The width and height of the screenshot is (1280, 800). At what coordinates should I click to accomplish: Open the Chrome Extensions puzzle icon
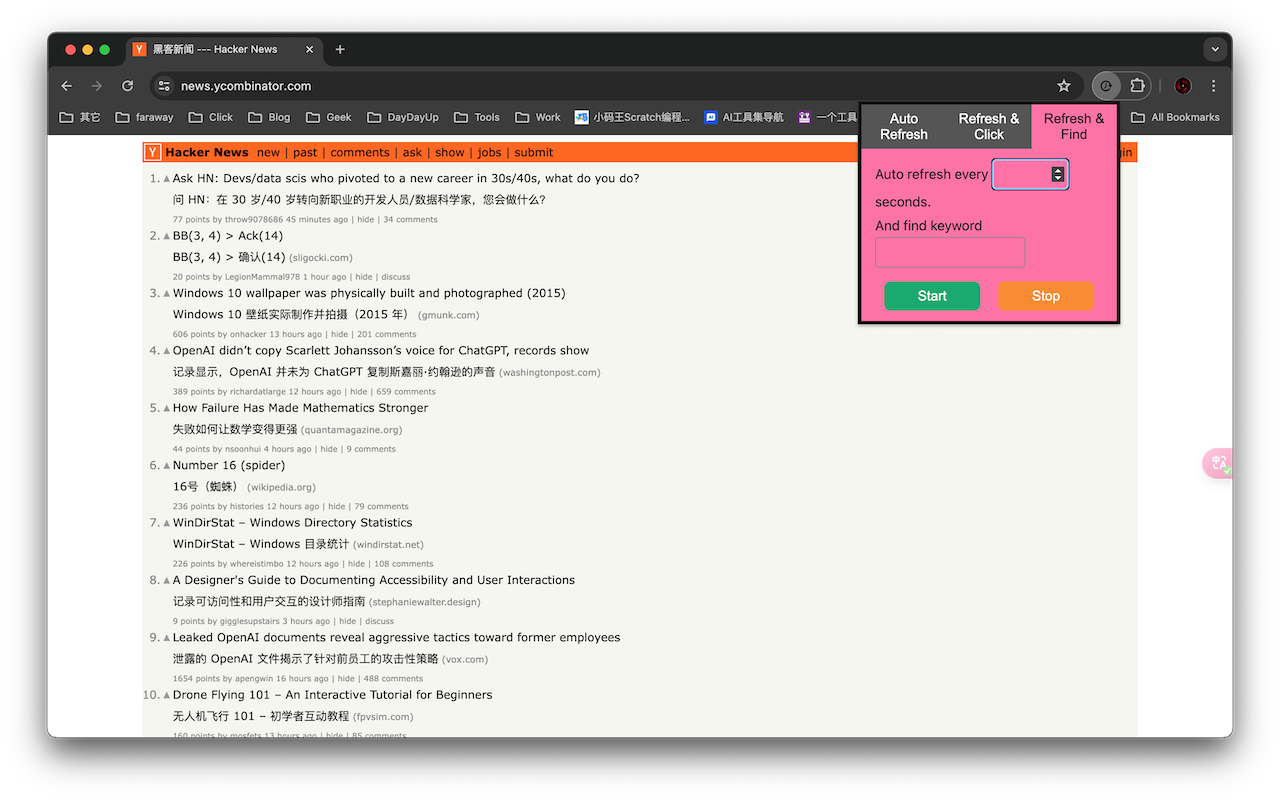click(x=1137, y=86)
